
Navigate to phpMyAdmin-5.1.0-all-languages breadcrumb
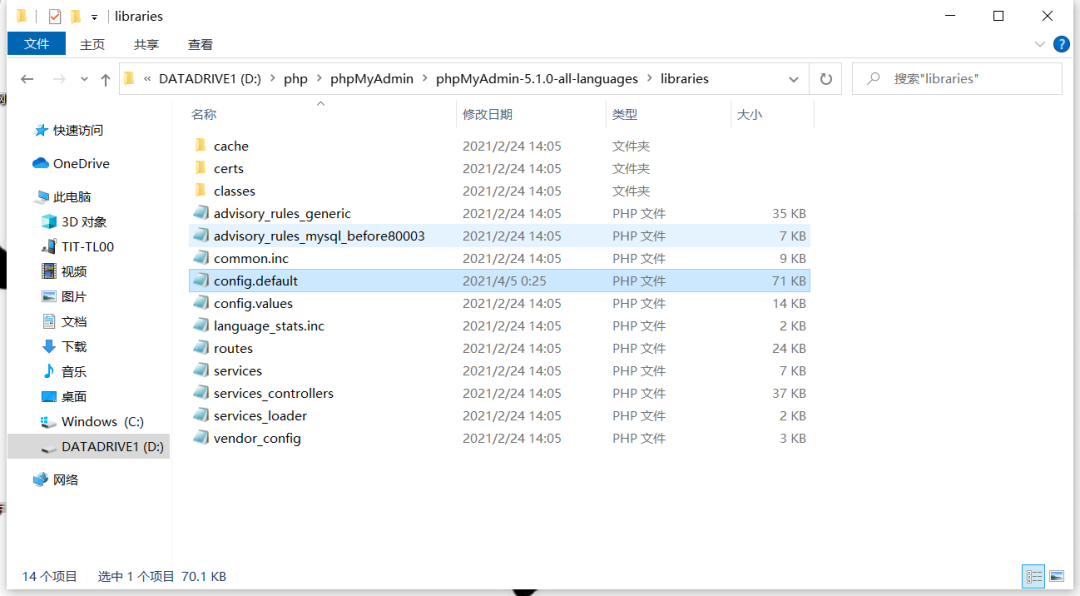click(537, 79)
